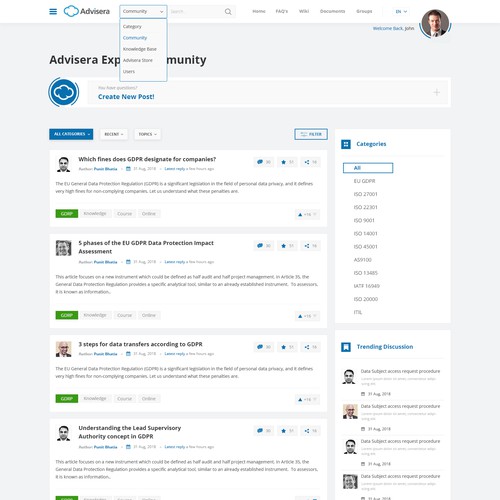Image resolution: width=500 pixels, height=500 pixels.
Task: Click the plus icon in Create New Post
Action: [x=436, y=92]
